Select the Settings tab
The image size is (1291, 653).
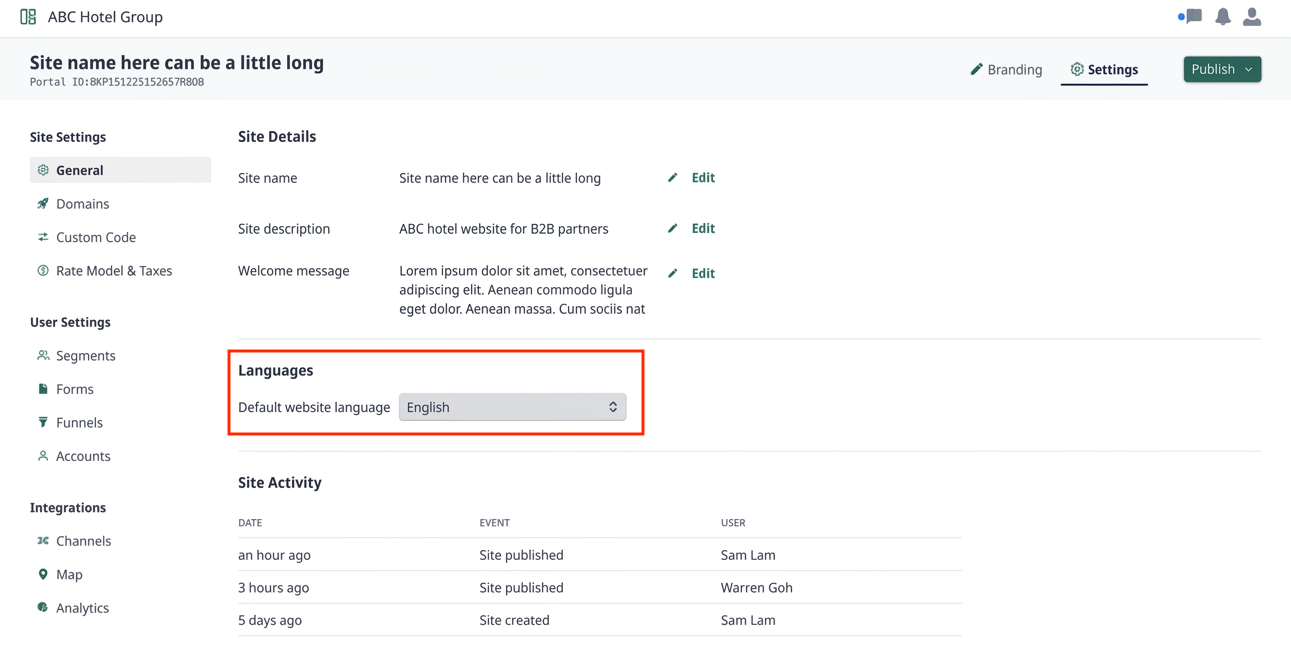pos(1104,69)
